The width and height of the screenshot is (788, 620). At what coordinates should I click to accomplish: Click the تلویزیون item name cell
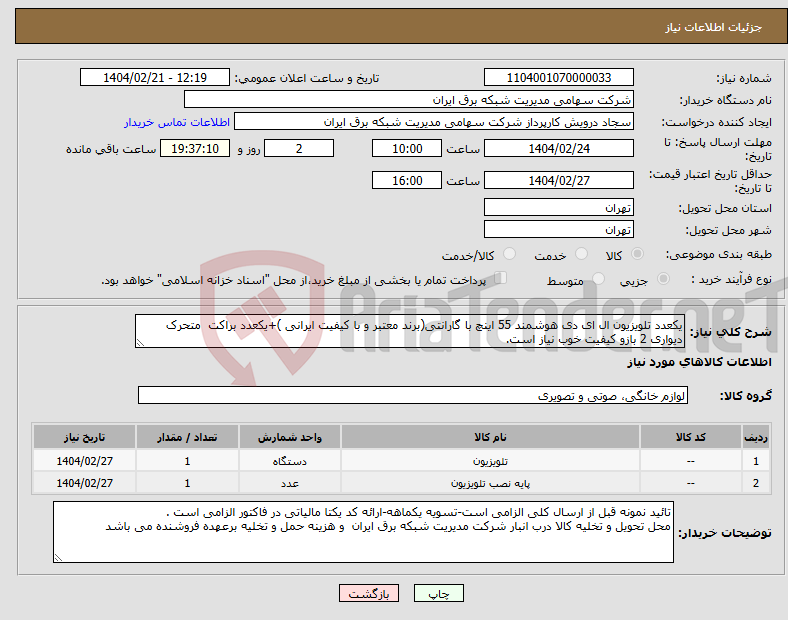pos(490,461)
